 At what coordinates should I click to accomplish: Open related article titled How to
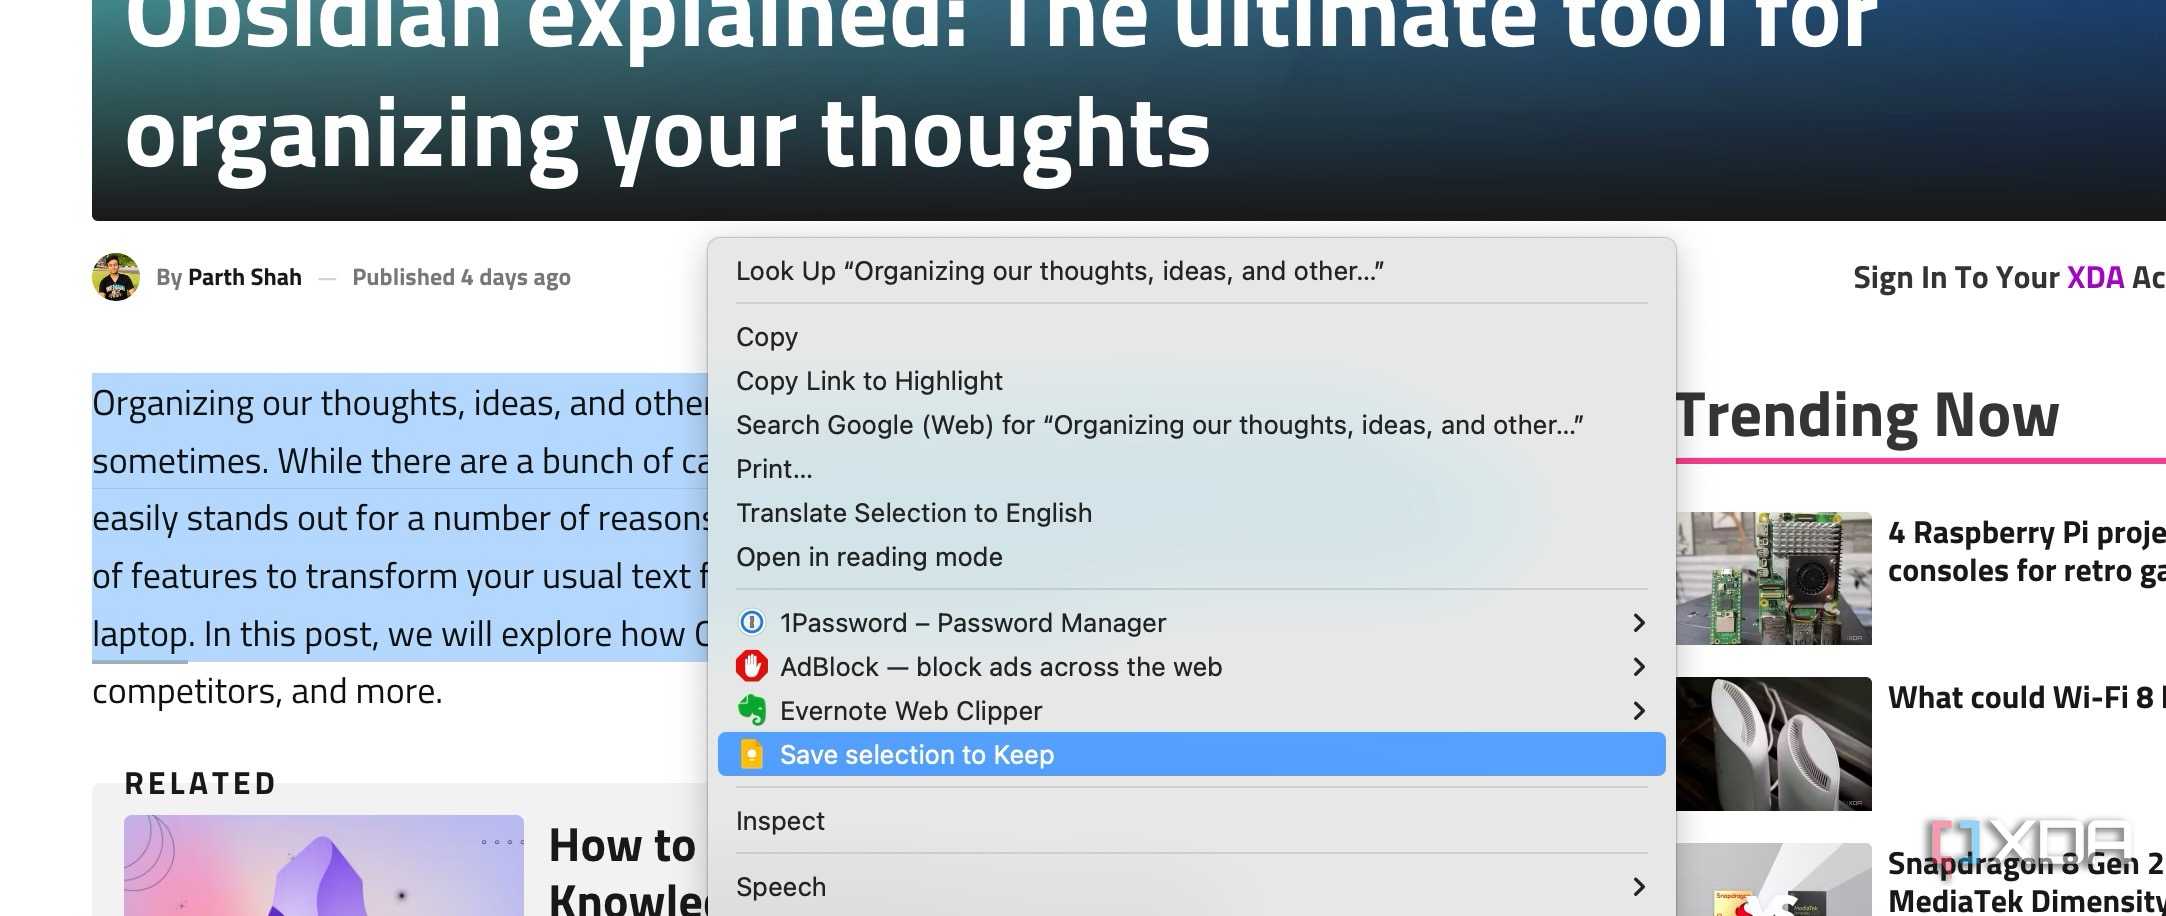click(x=628, y=870)
